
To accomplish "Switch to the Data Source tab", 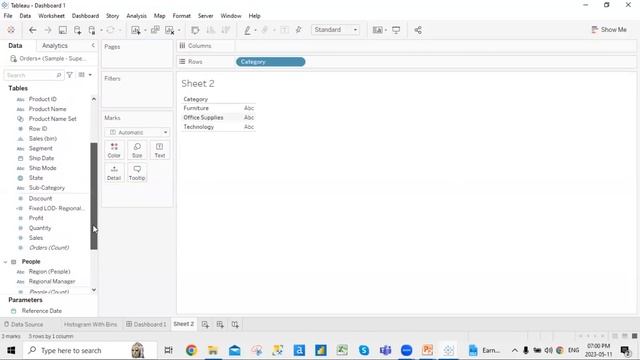I will tap(23, 324).
